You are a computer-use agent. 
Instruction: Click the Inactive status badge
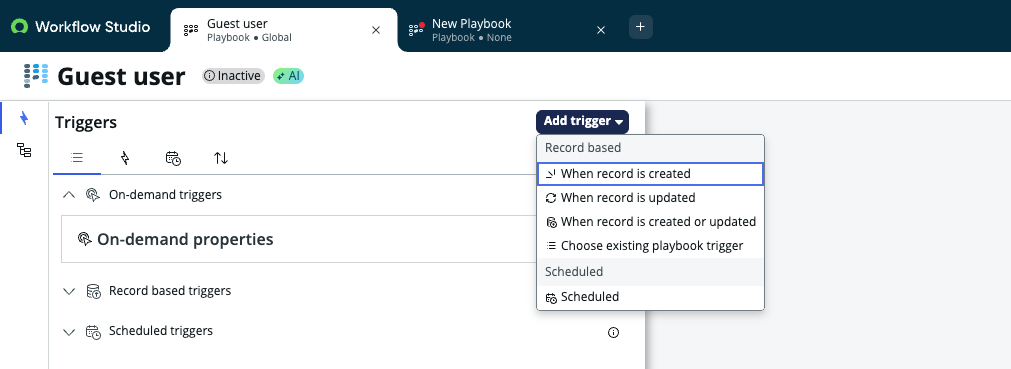click(233, 76)
